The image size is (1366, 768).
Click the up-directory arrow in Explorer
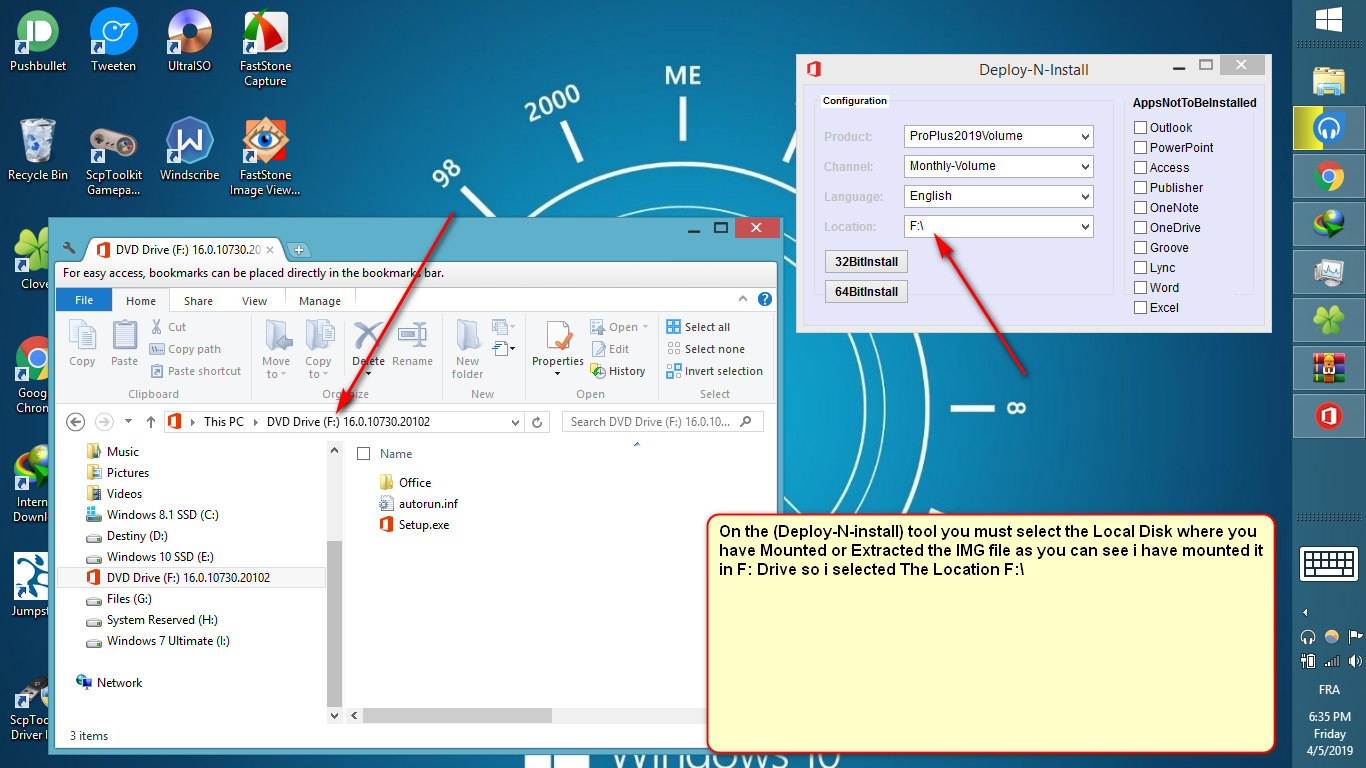tap(150, 422)
